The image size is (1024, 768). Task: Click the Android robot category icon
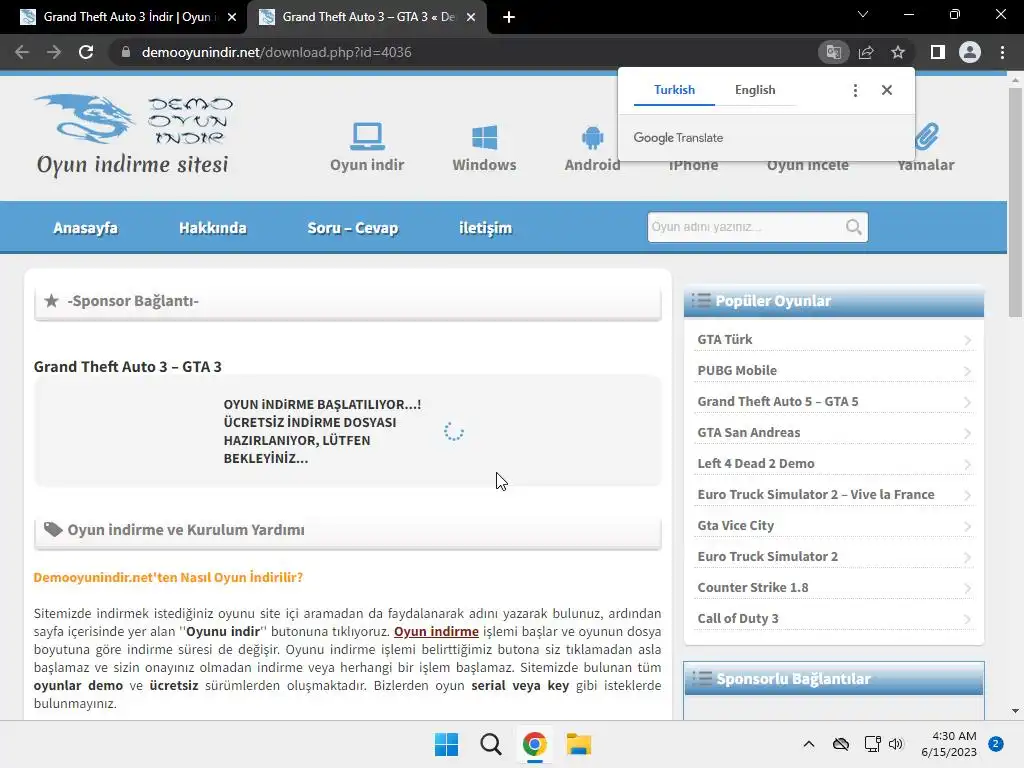click(592, 137)
